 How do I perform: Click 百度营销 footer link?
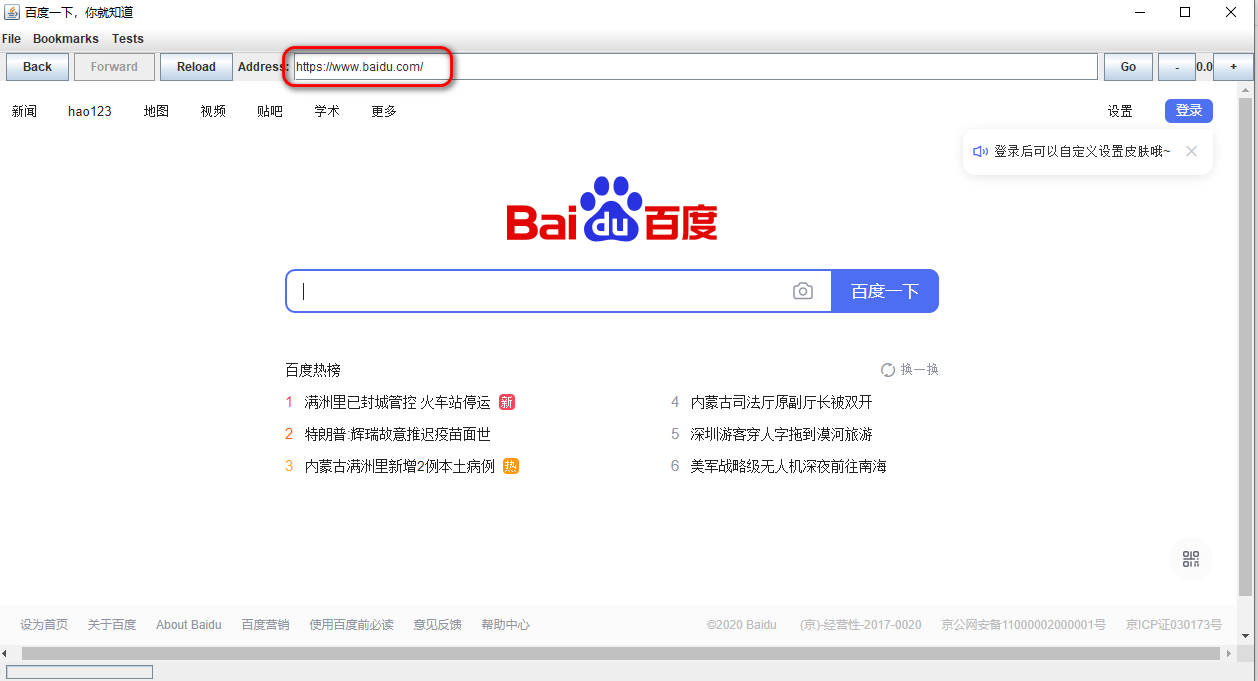(x=265, y=625)
